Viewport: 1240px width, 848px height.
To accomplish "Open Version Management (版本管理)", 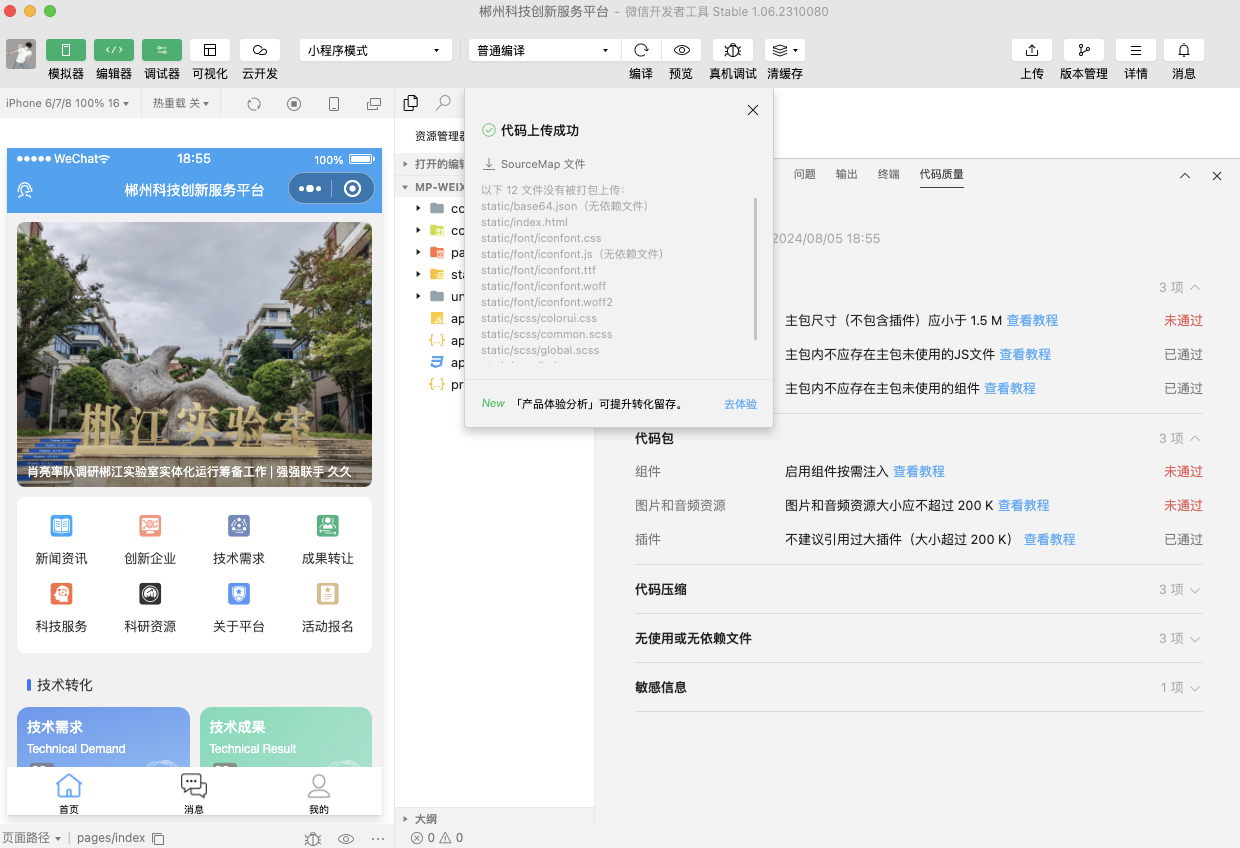I will pyautogui.click(x=1084, y=50).
